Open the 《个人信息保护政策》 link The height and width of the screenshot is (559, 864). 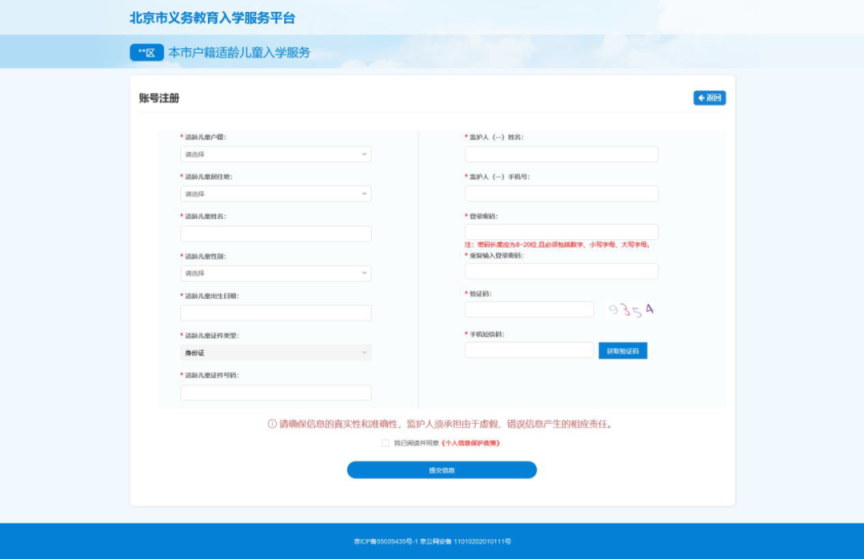pos(470,442)
